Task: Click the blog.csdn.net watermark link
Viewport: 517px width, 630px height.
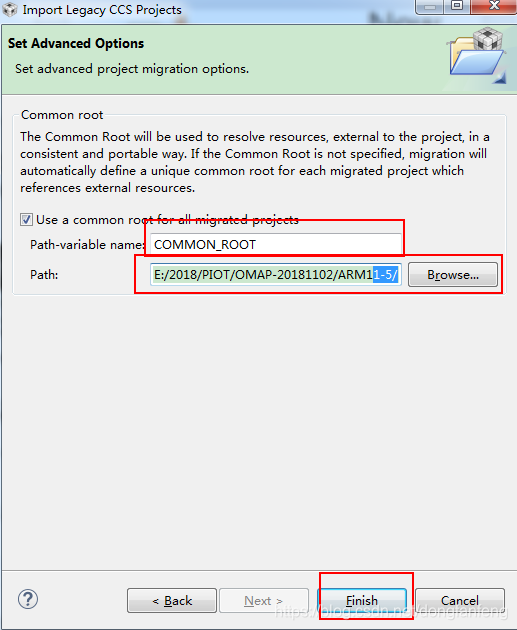Action: (392, 612)
